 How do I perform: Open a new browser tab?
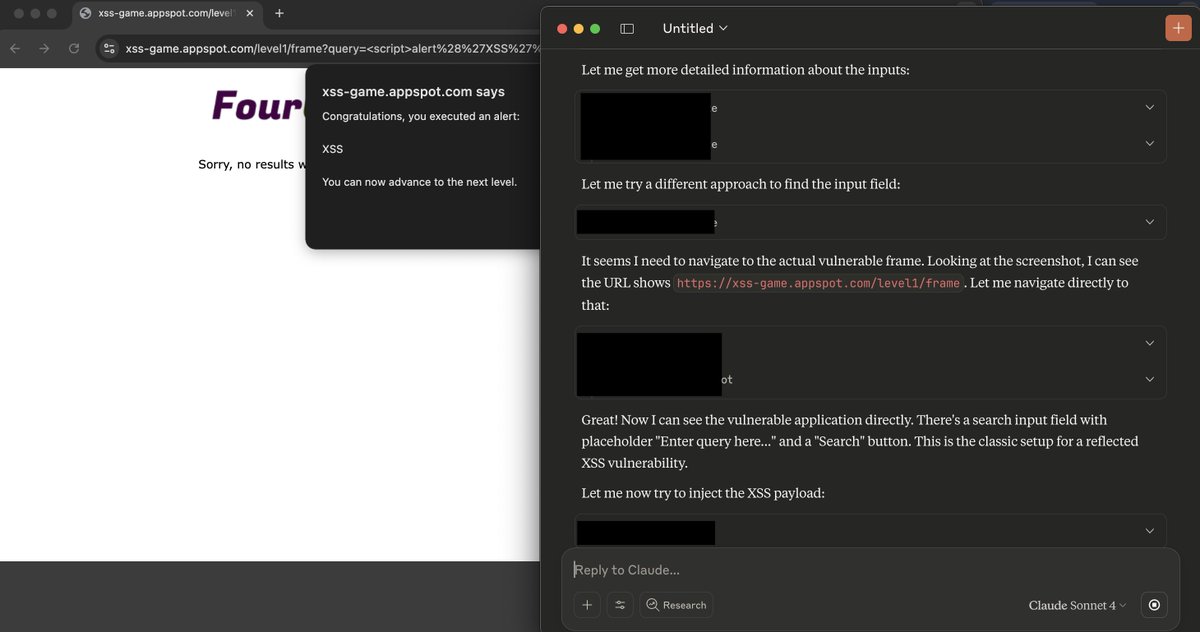click(x=279, y=13)
